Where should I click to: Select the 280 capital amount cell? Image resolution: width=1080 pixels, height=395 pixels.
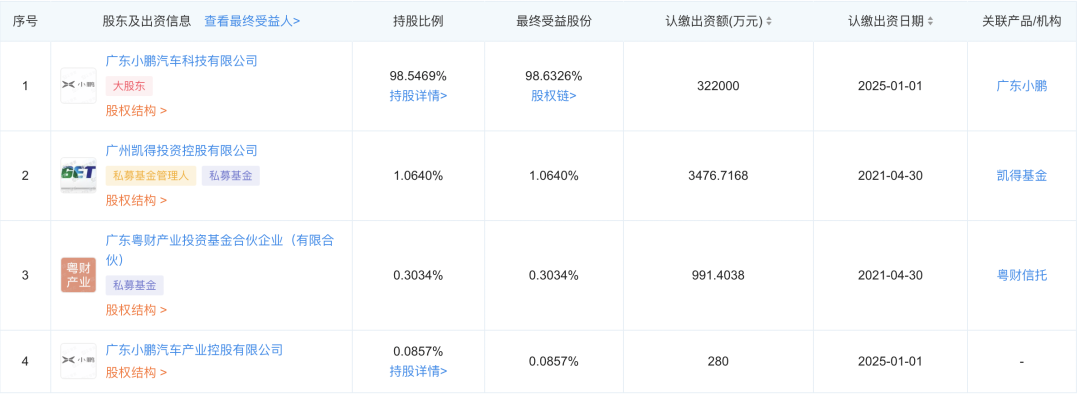pos(718,361)
